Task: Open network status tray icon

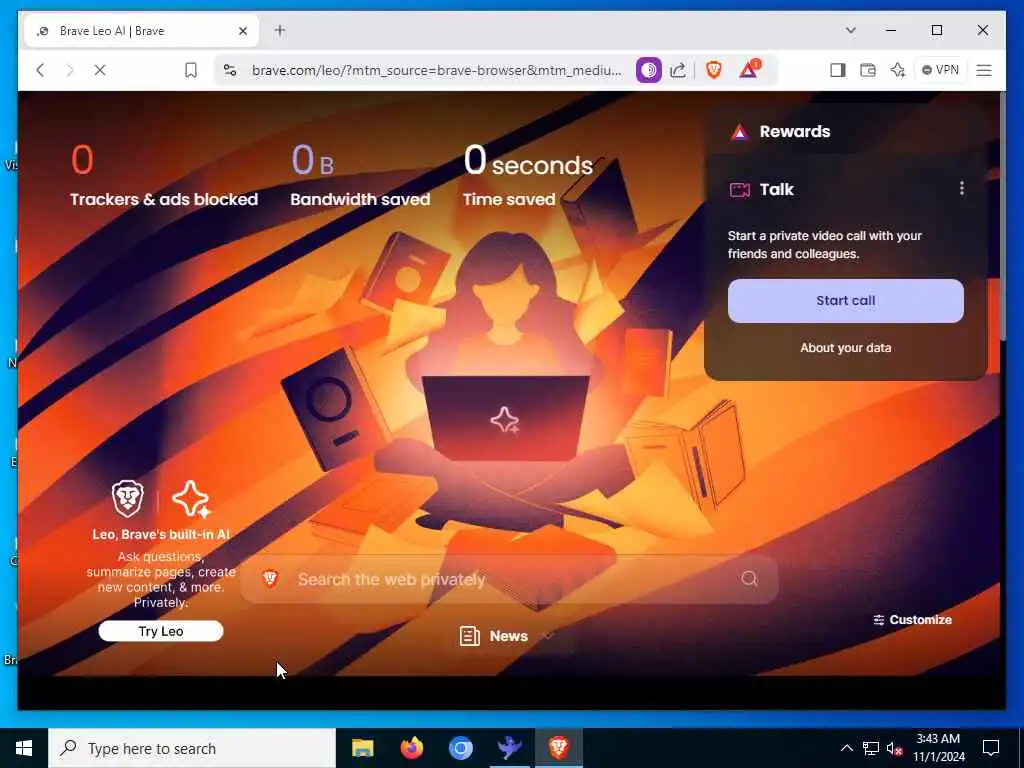Action: [x=871, y=748]
